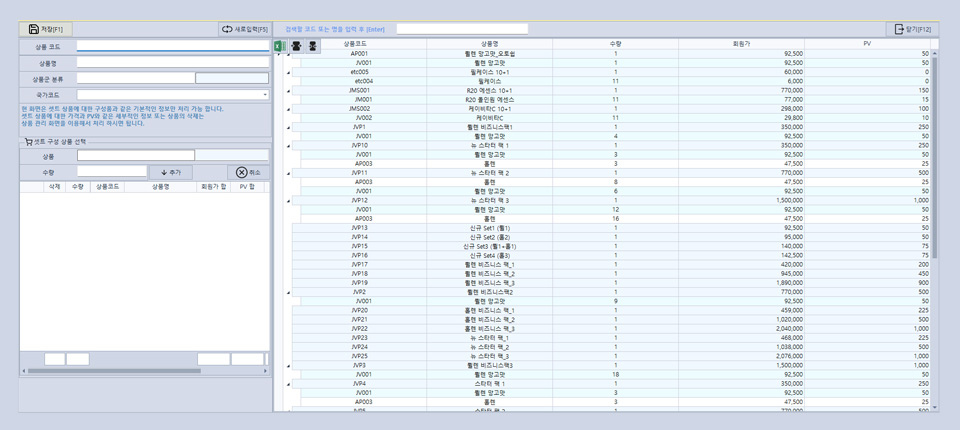Click the 추가 button with down arrow
960x430 pixels.
(x=170, y=173)
